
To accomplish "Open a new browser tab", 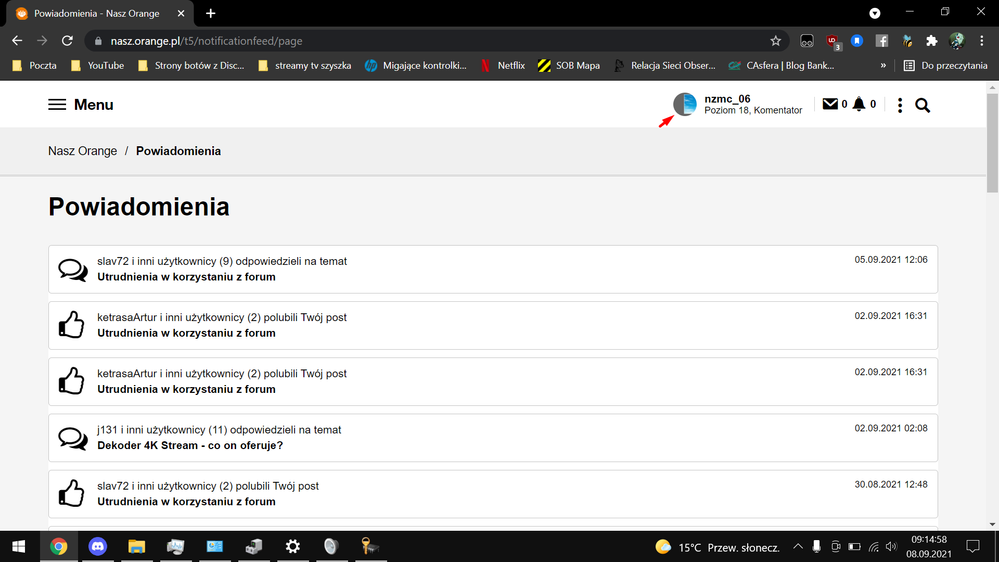I will pos(211,13).
